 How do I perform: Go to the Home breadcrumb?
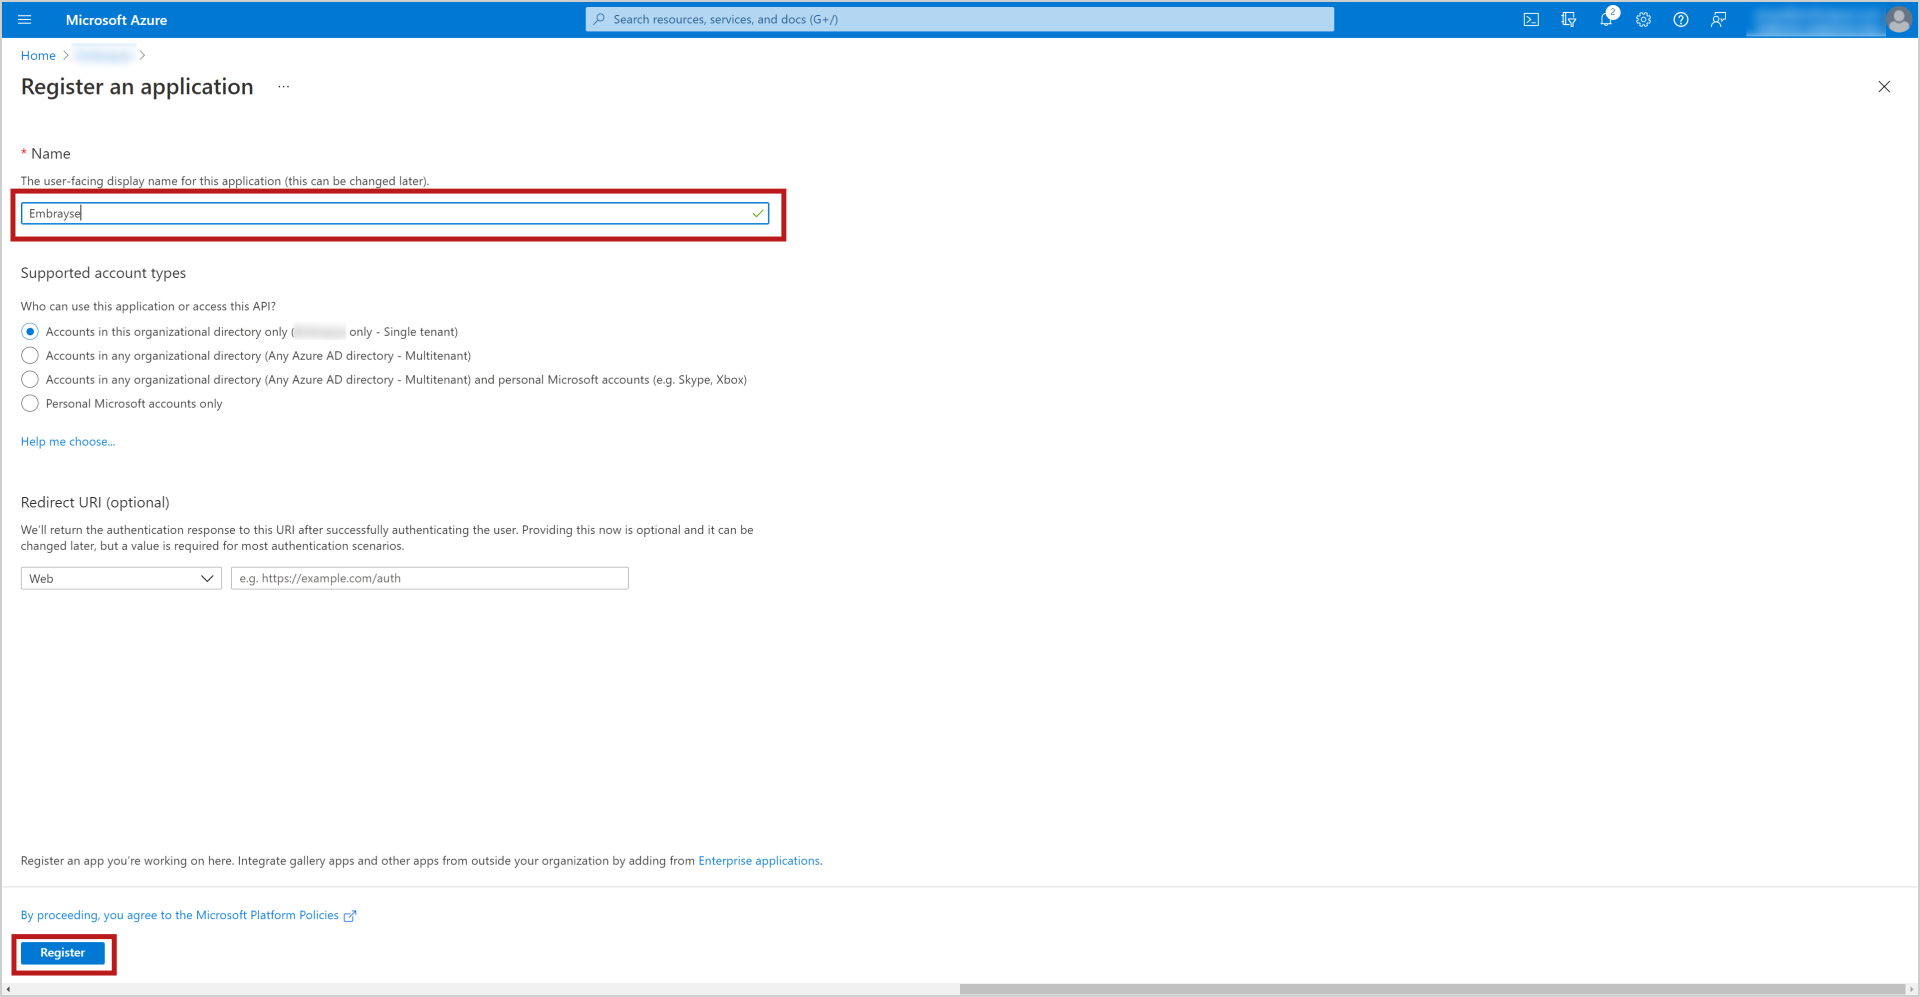point(38,56)
